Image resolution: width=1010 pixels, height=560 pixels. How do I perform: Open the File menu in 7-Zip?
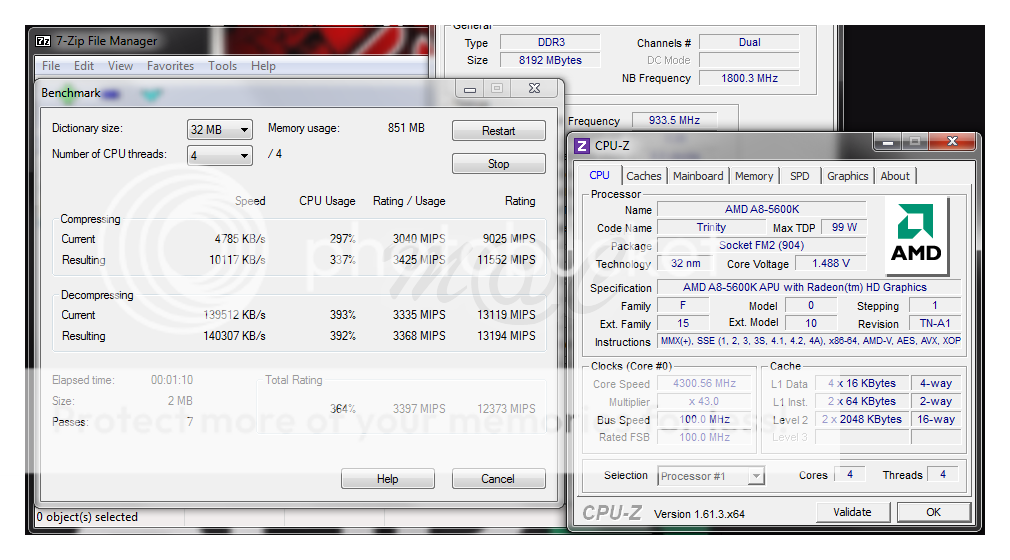coord(51,66)
